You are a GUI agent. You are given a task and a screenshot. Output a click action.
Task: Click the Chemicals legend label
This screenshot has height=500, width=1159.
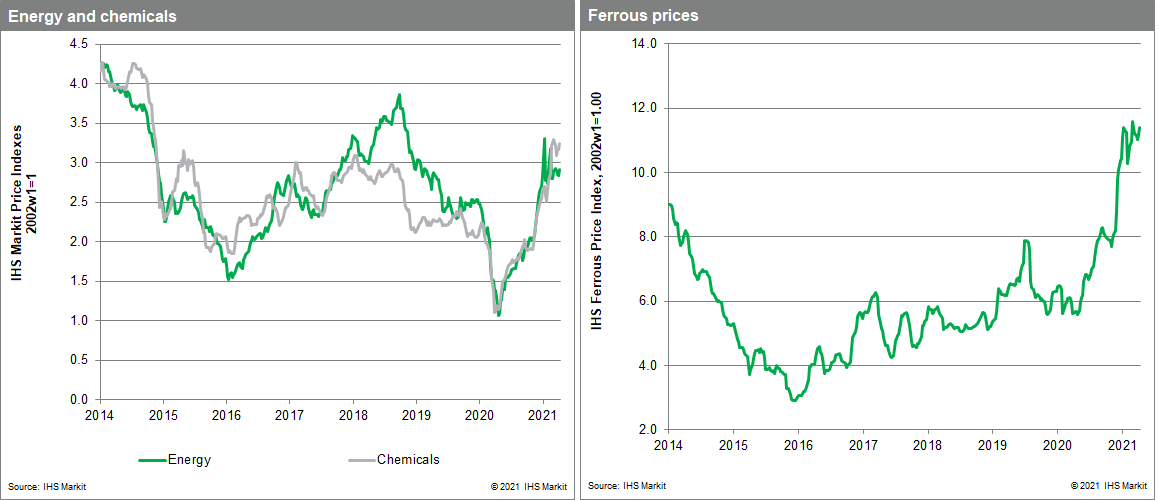click(408, 460)
